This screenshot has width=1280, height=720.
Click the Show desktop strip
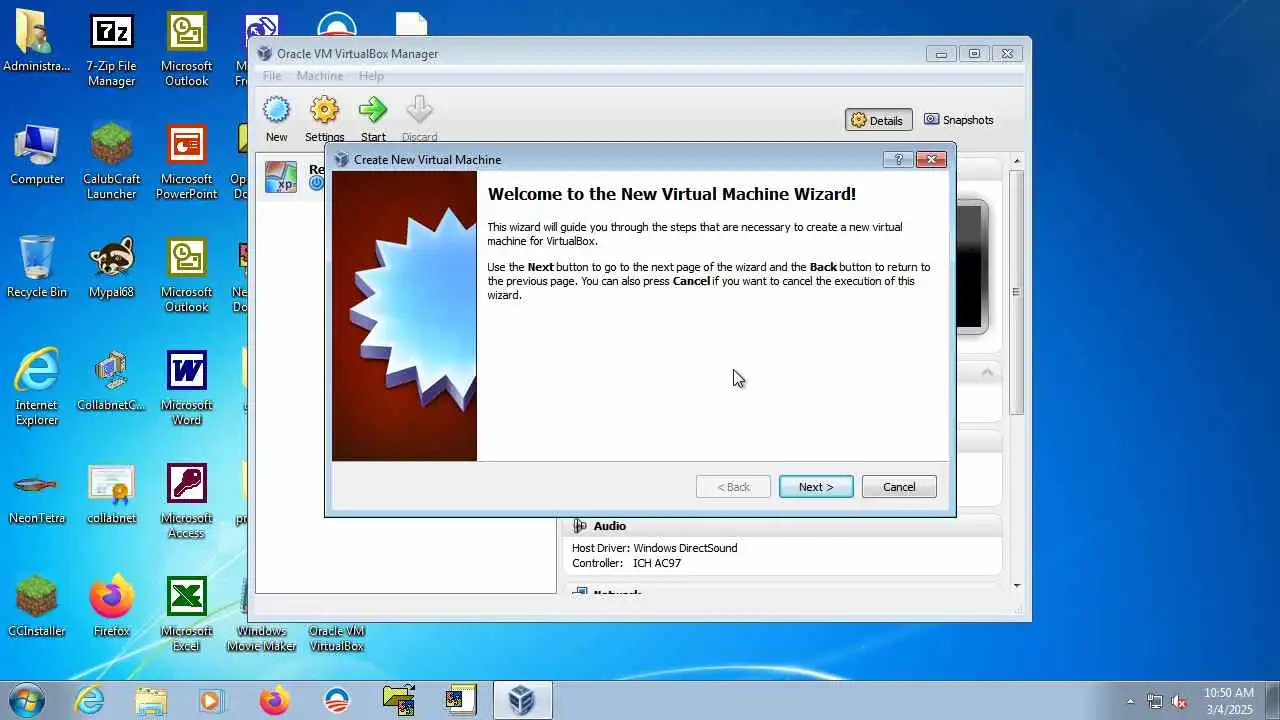[x=1272, y=701]
